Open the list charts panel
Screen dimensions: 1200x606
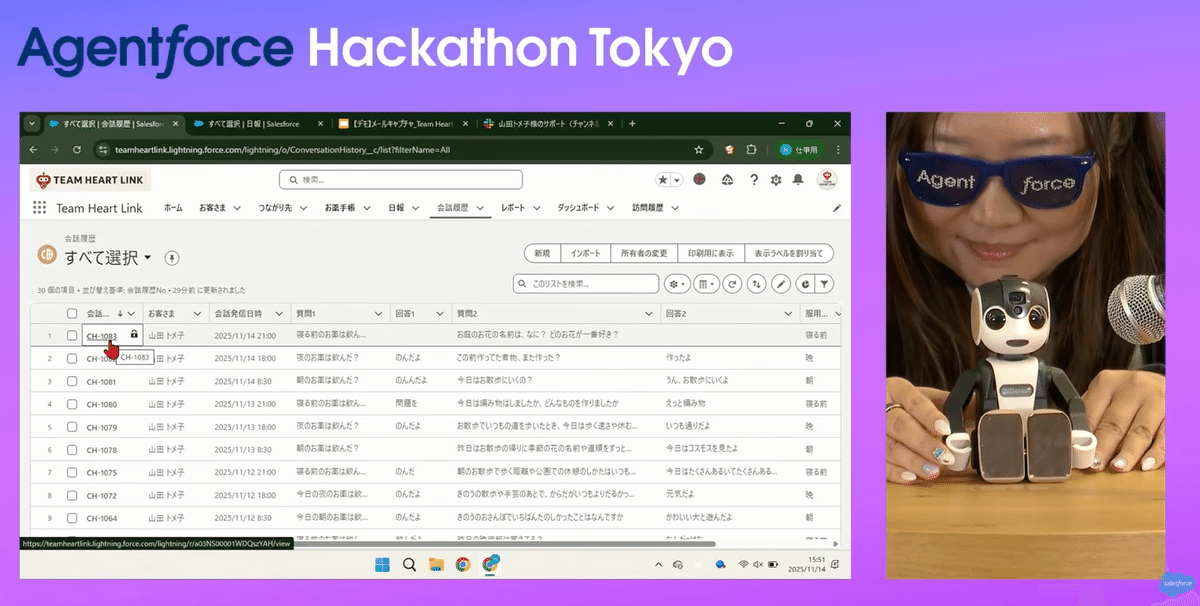point(804,283)
